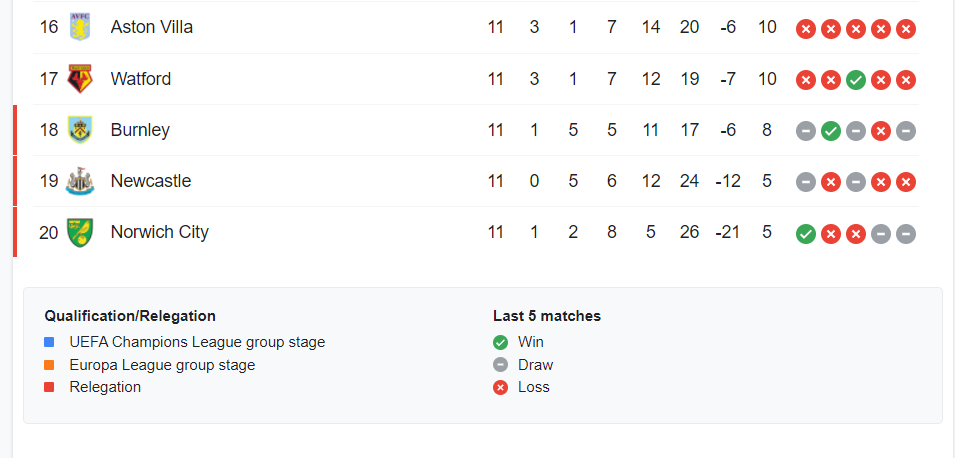This screenshot has width=955, height=458.
Task: Click the Win legend checkmark icon
Action: (x=501, y=342)
